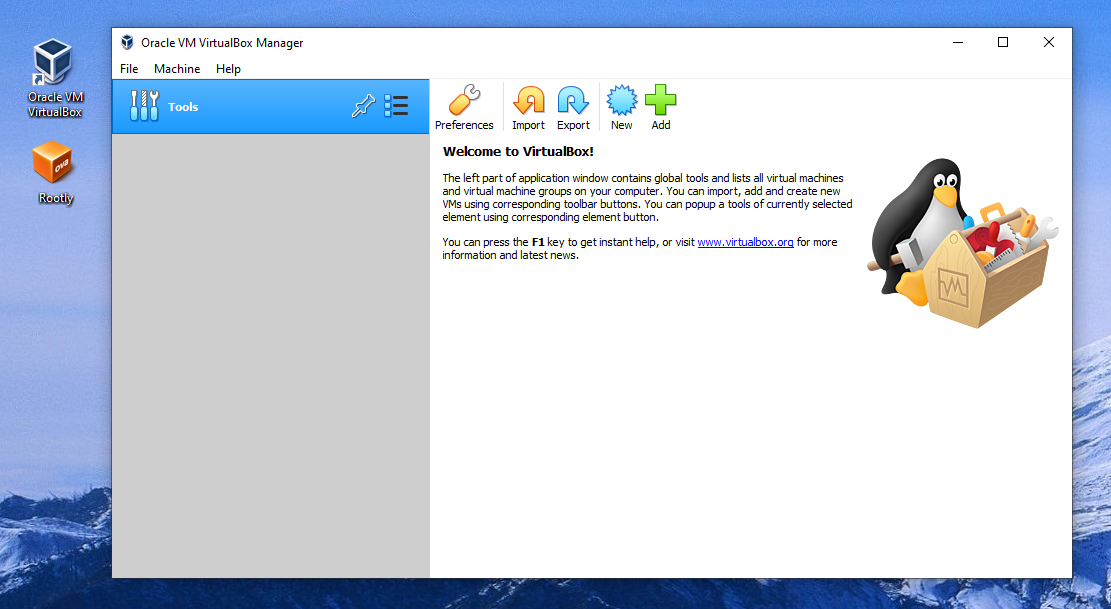Select the Tools entry in the sidebar

tap(183, 106)
